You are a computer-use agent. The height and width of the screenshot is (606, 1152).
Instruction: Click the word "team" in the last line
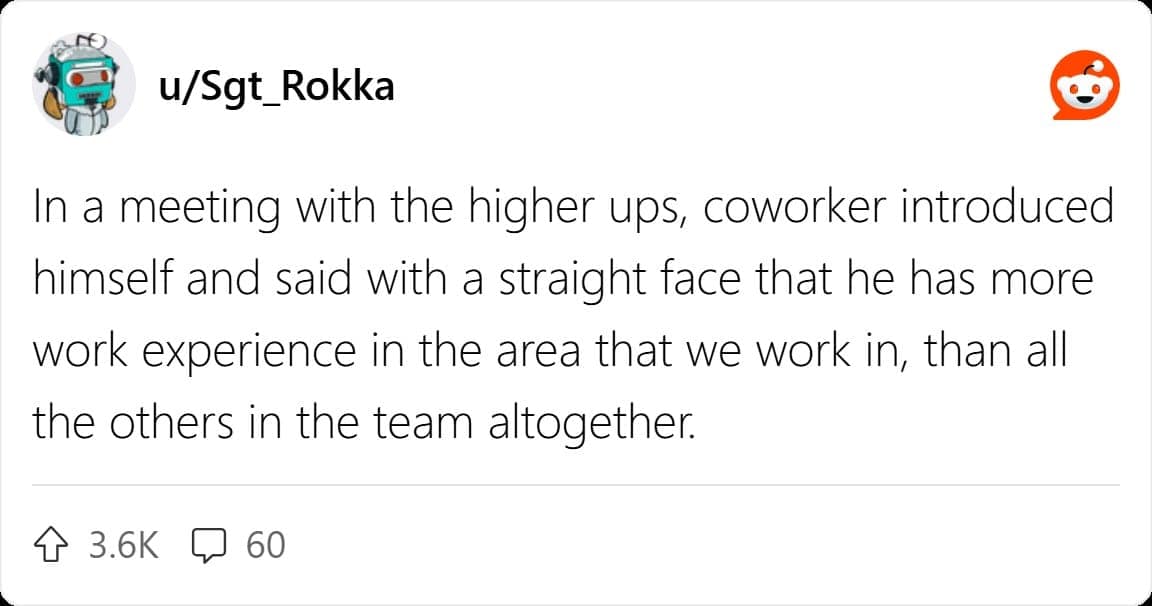click(x=422, y=424)
